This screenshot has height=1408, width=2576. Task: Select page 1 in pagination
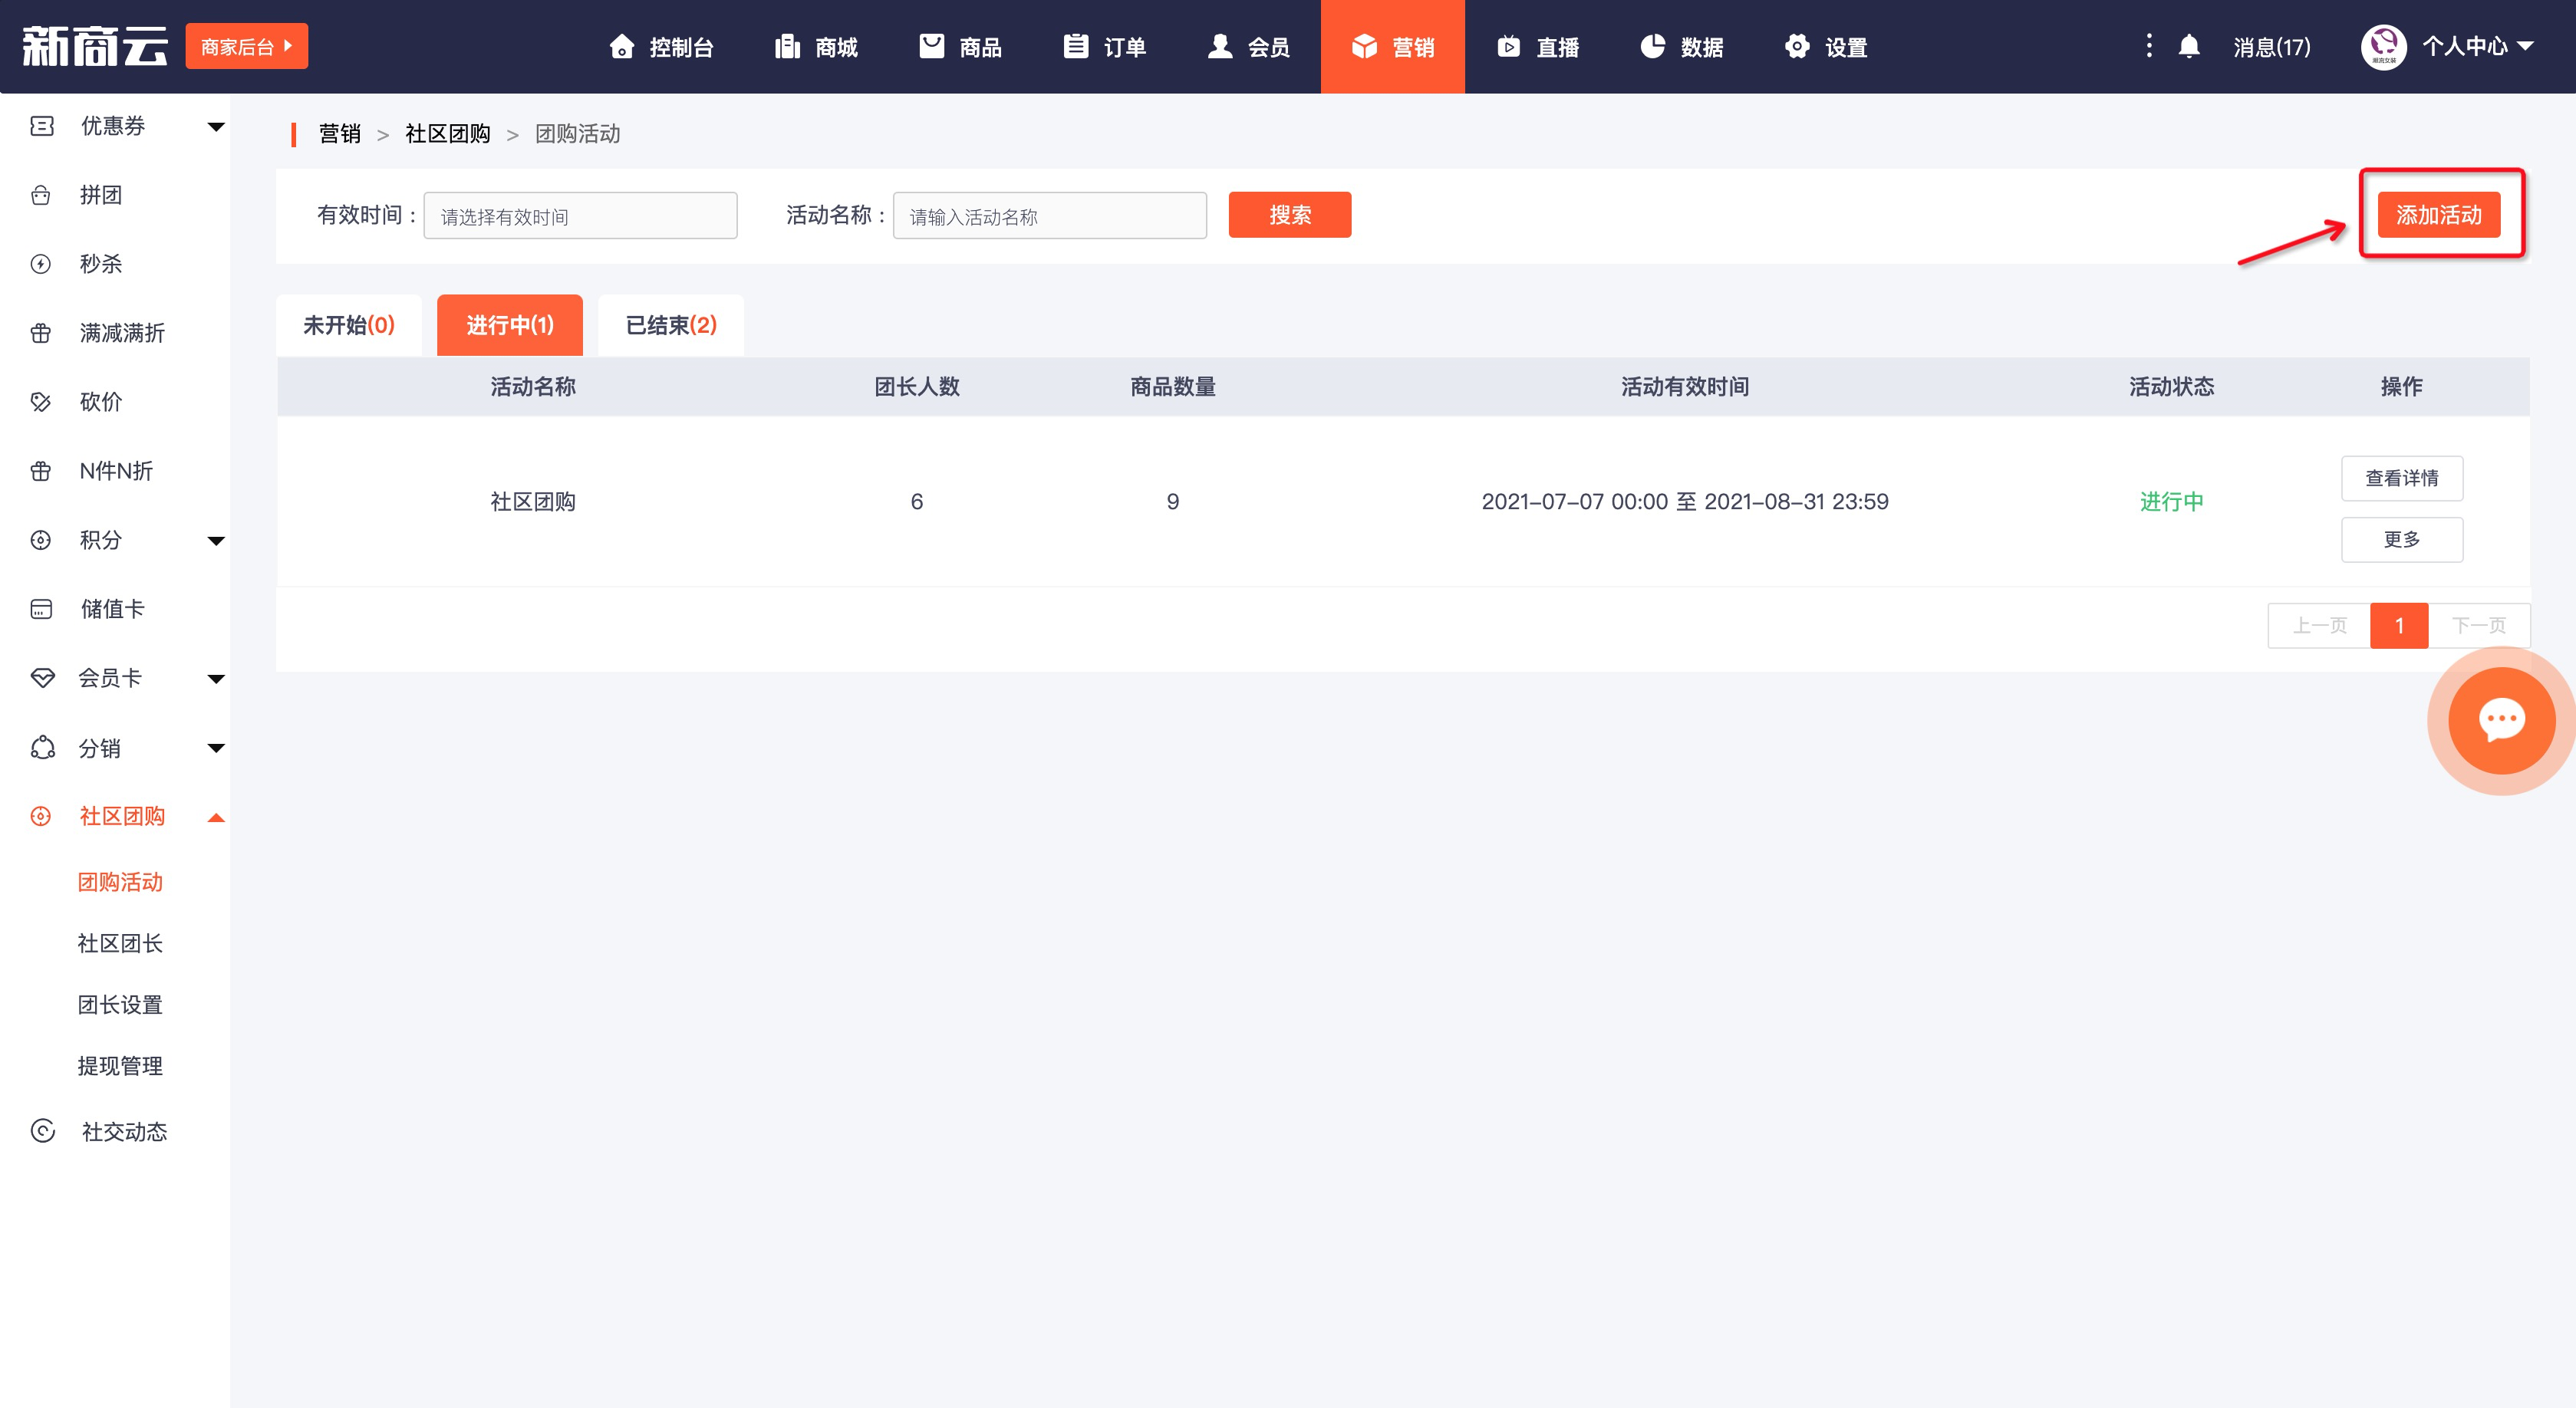click(x=2399, y=625)
